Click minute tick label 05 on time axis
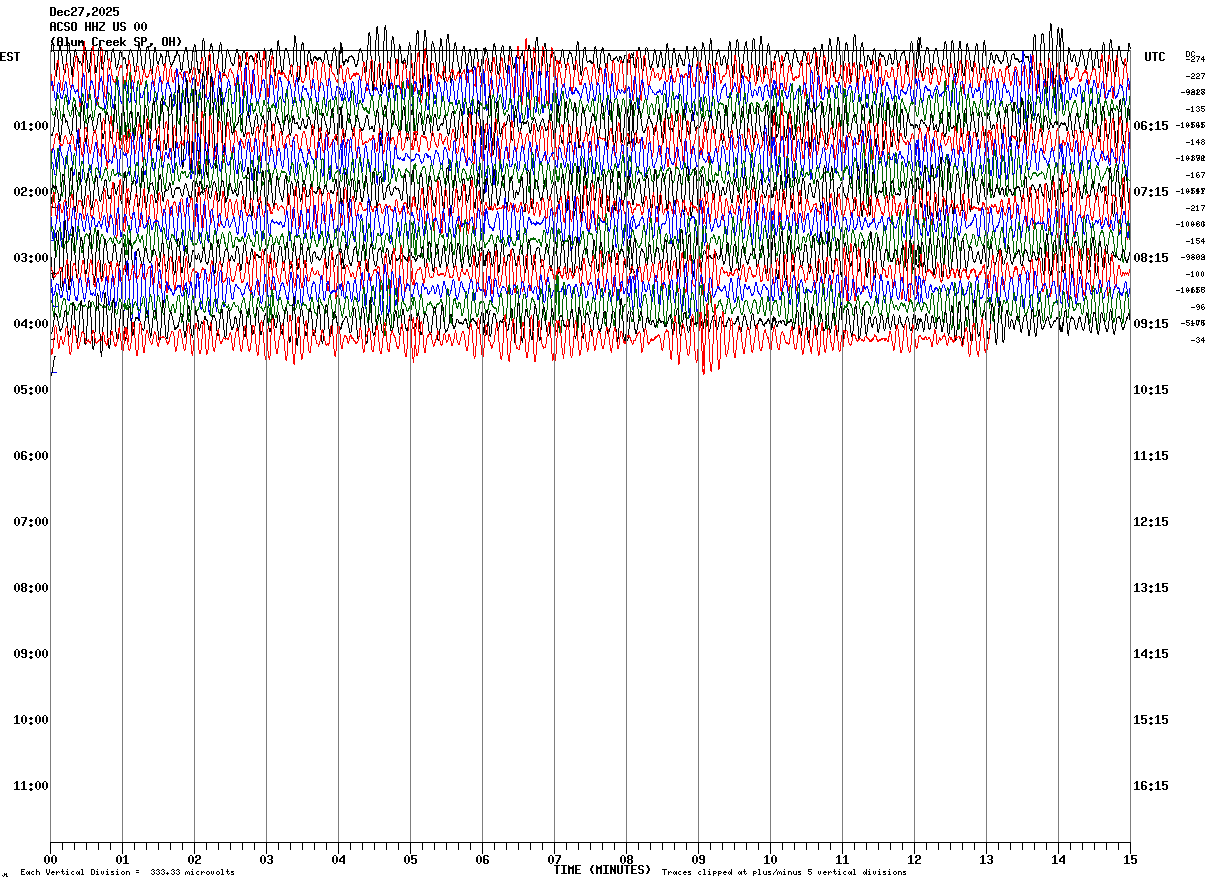The width and height of the screenshot is (1210, 886). pos(410,859)
